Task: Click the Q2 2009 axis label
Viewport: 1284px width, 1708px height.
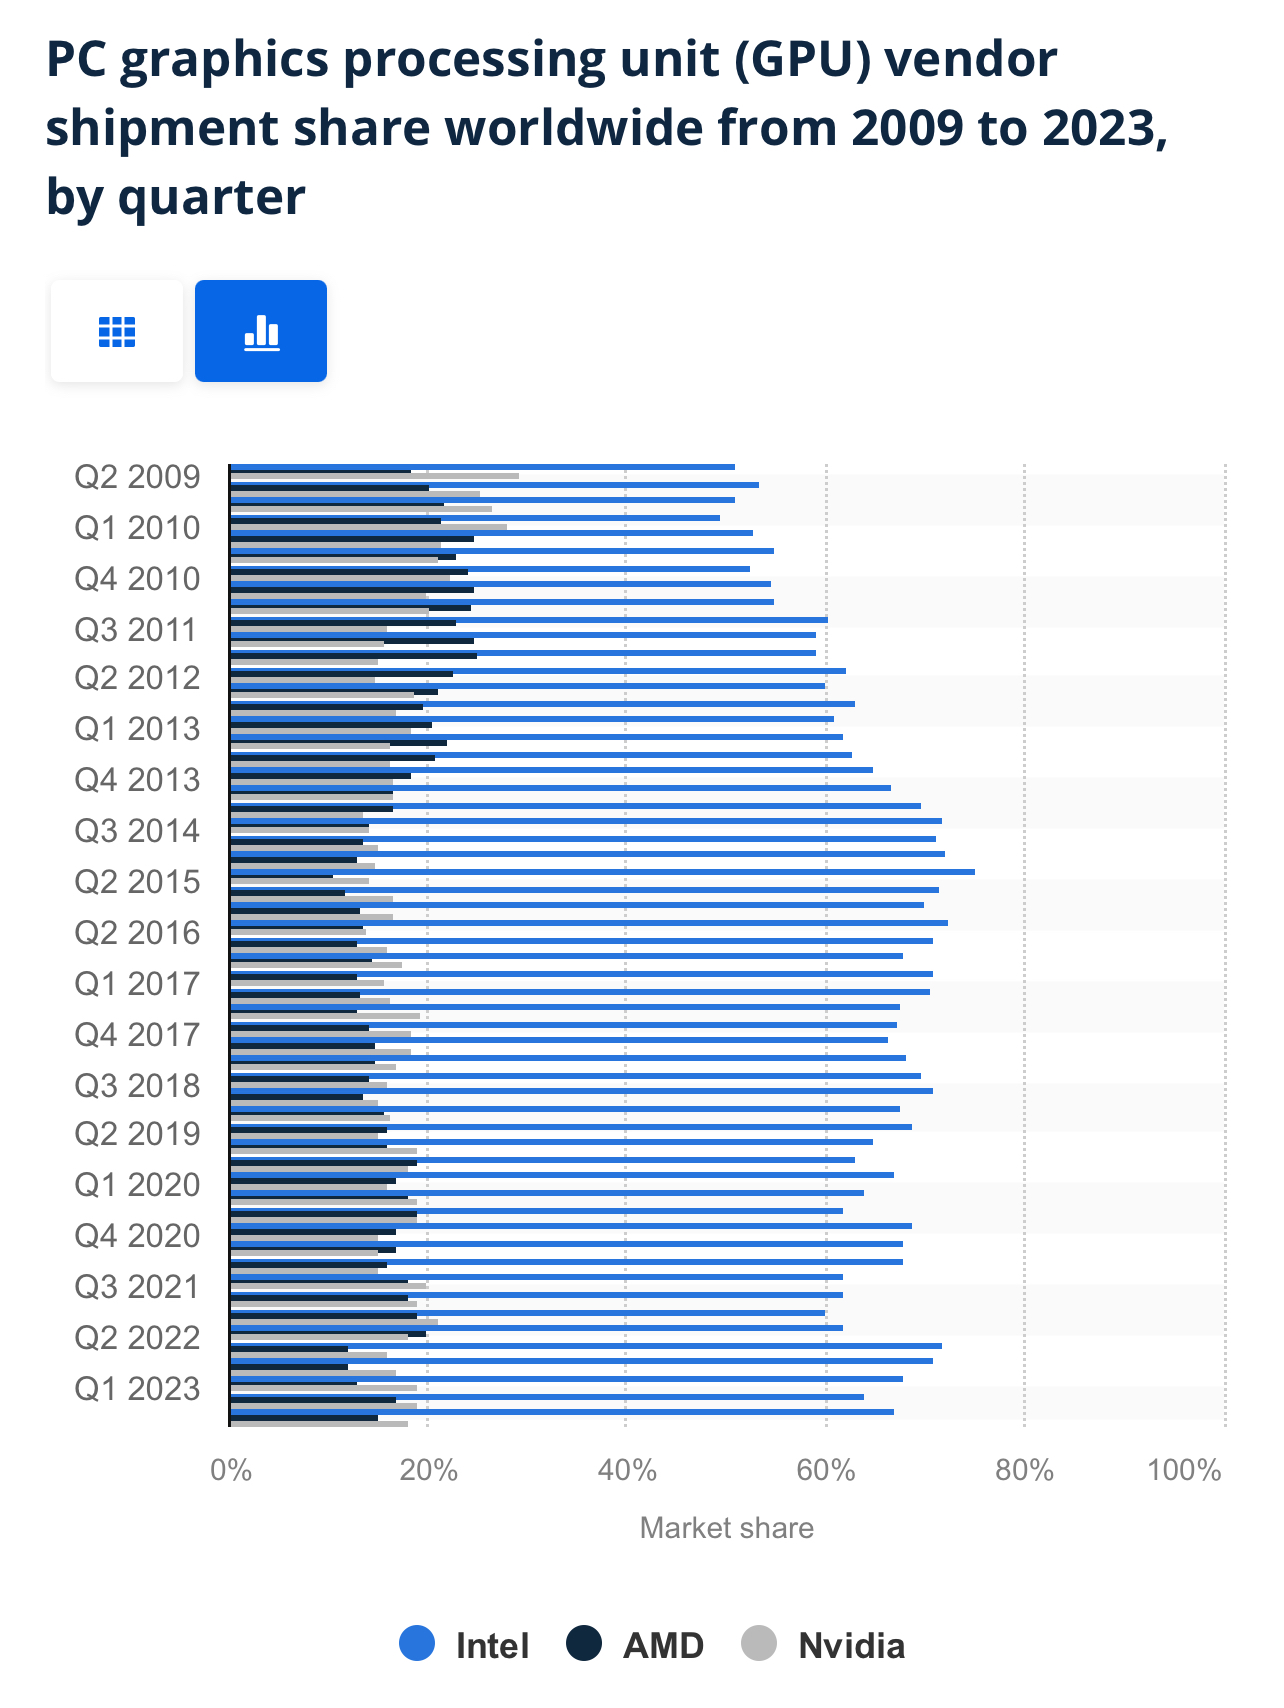Action: point(137,477)
